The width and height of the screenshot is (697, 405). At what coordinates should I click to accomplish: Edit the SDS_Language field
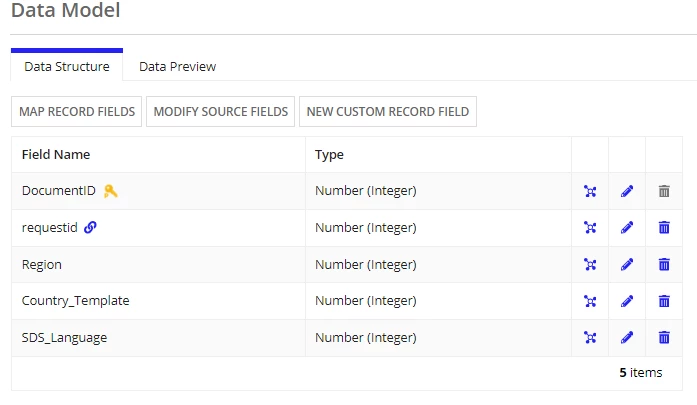point(627,337)
